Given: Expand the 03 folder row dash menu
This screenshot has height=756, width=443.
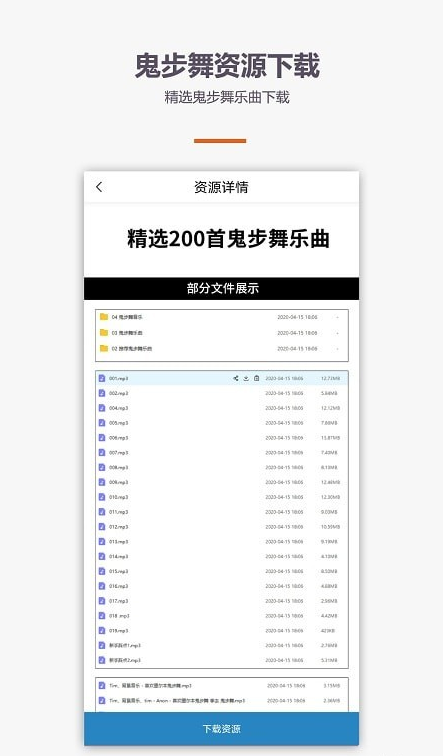Looking at the screenshot, I should (337, 333).
